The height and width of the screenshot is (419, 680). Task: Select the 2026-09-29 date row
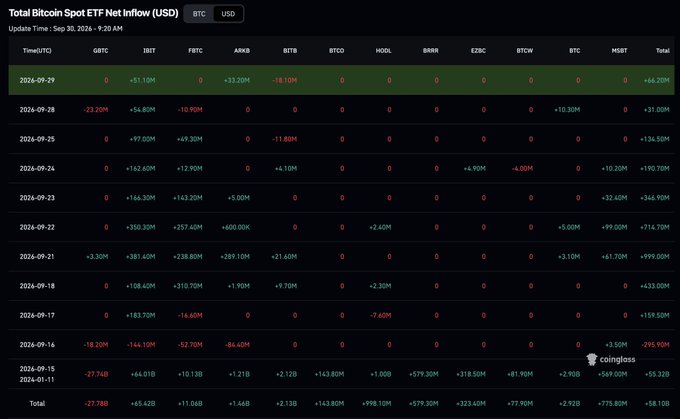(341, 80)
